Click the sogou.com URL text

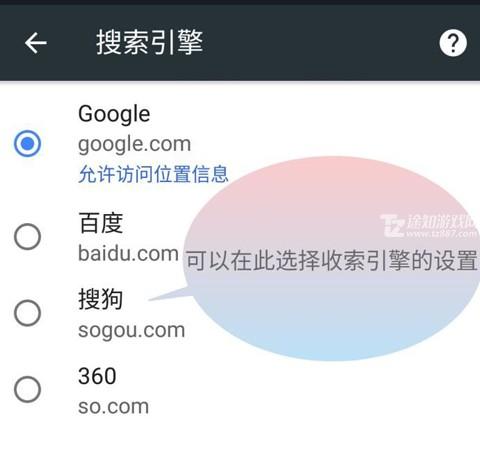pyautogui.click(x=131, y=331)
